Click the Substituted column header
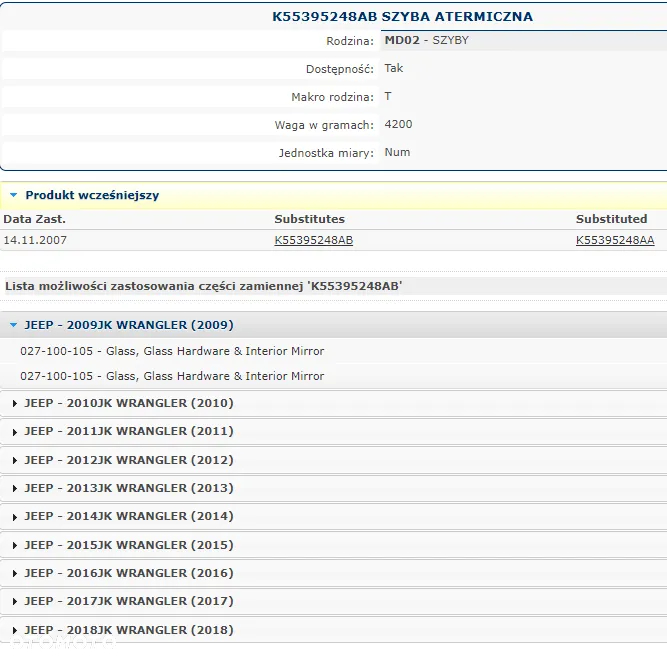This screenshot has height=659, width=667. coord(611,219)
